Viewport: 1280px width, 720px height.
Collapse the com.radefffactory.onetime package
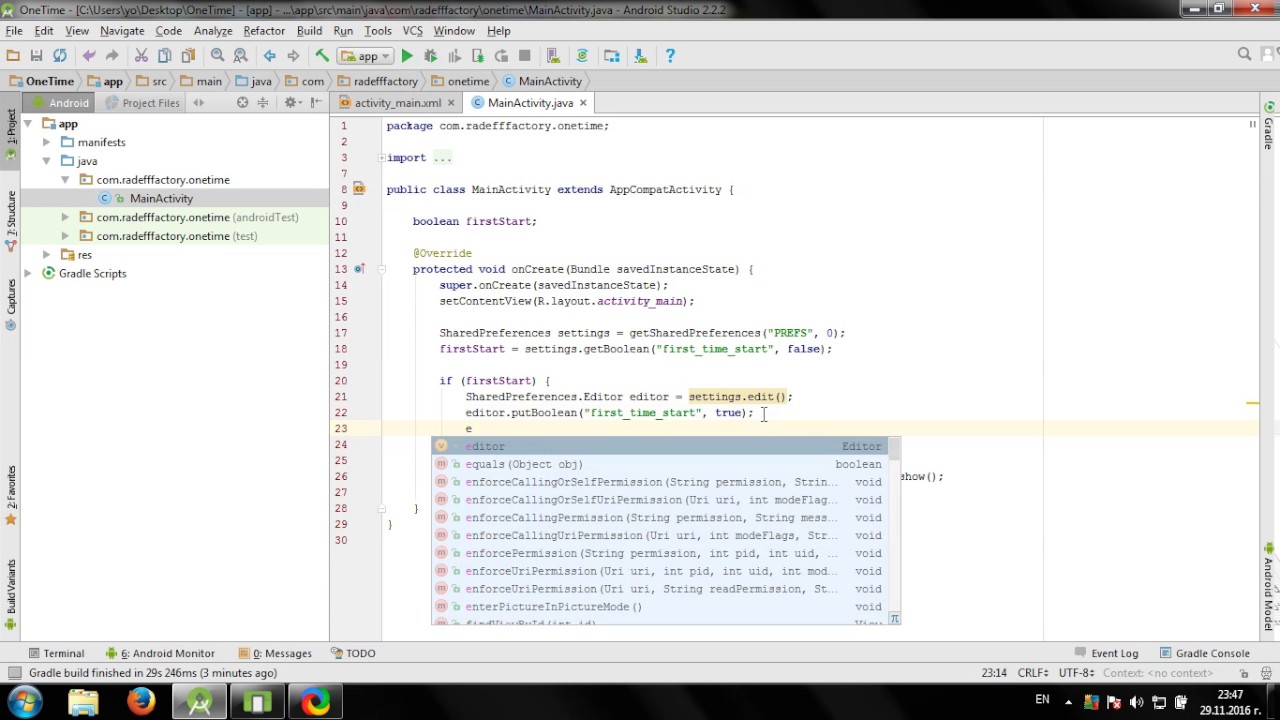coord(65,180)
